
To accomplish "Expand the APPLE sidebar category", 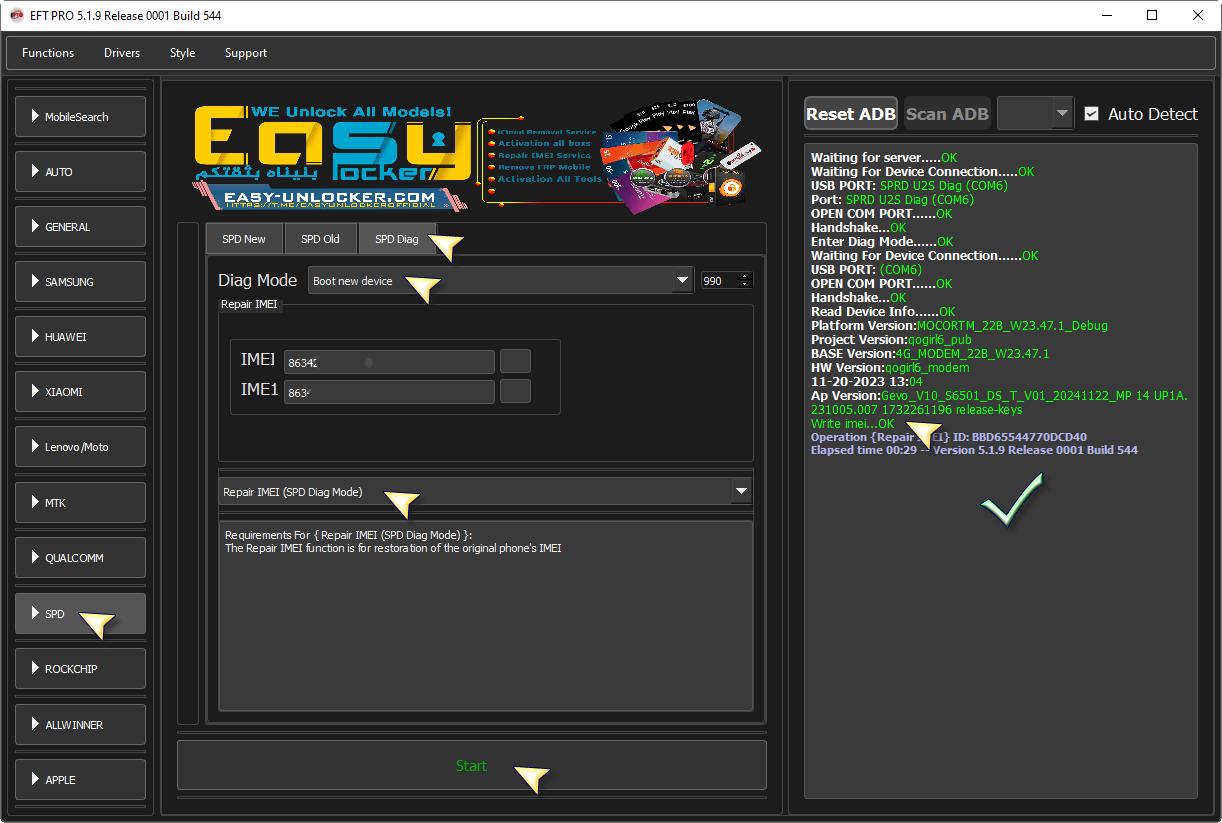I will (80, 780).
